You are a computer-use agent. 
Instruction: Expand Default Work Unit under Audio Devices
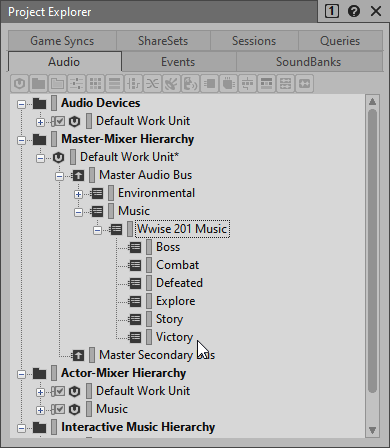40,122
